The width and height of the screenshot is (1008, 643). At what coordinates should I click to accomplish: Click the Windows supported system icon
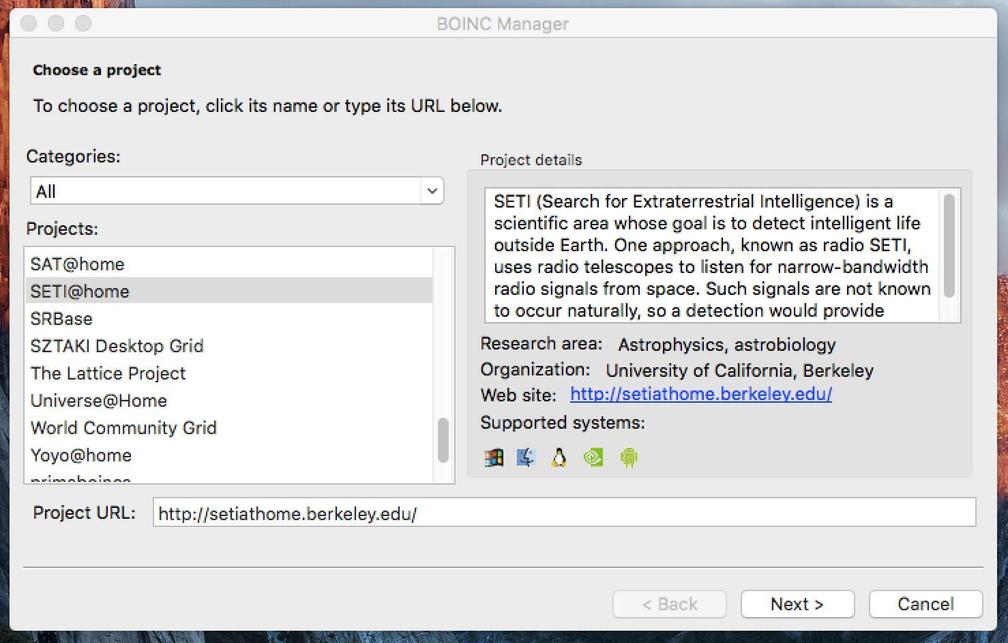click(494, 457)
